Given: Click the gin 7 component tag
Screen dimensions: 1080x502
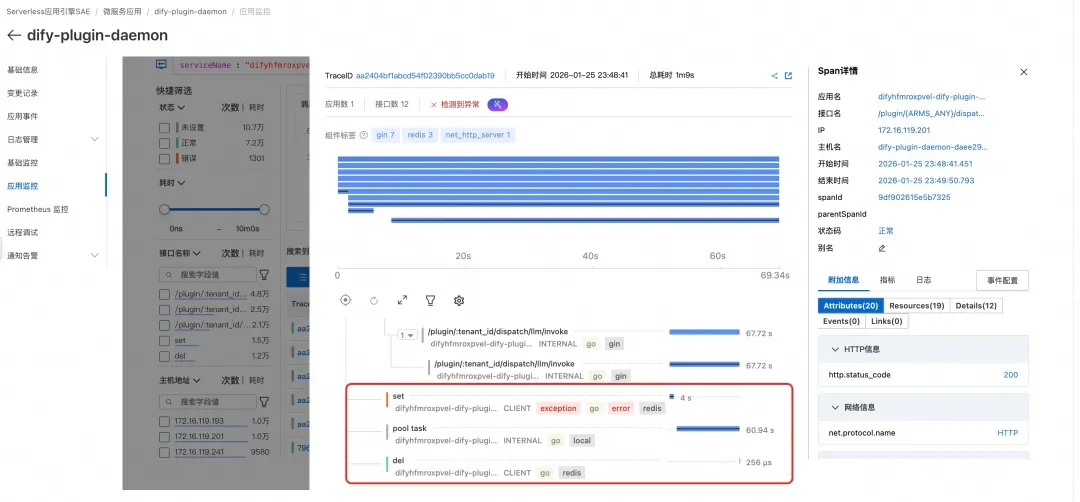Looking at the screenshot, I should [386, 135].
